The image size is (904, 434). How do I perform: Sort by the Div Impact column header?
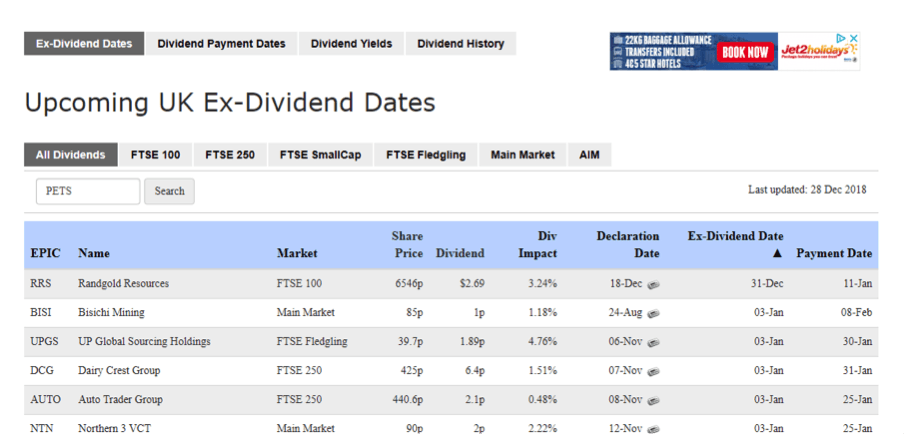click(538, 245)
